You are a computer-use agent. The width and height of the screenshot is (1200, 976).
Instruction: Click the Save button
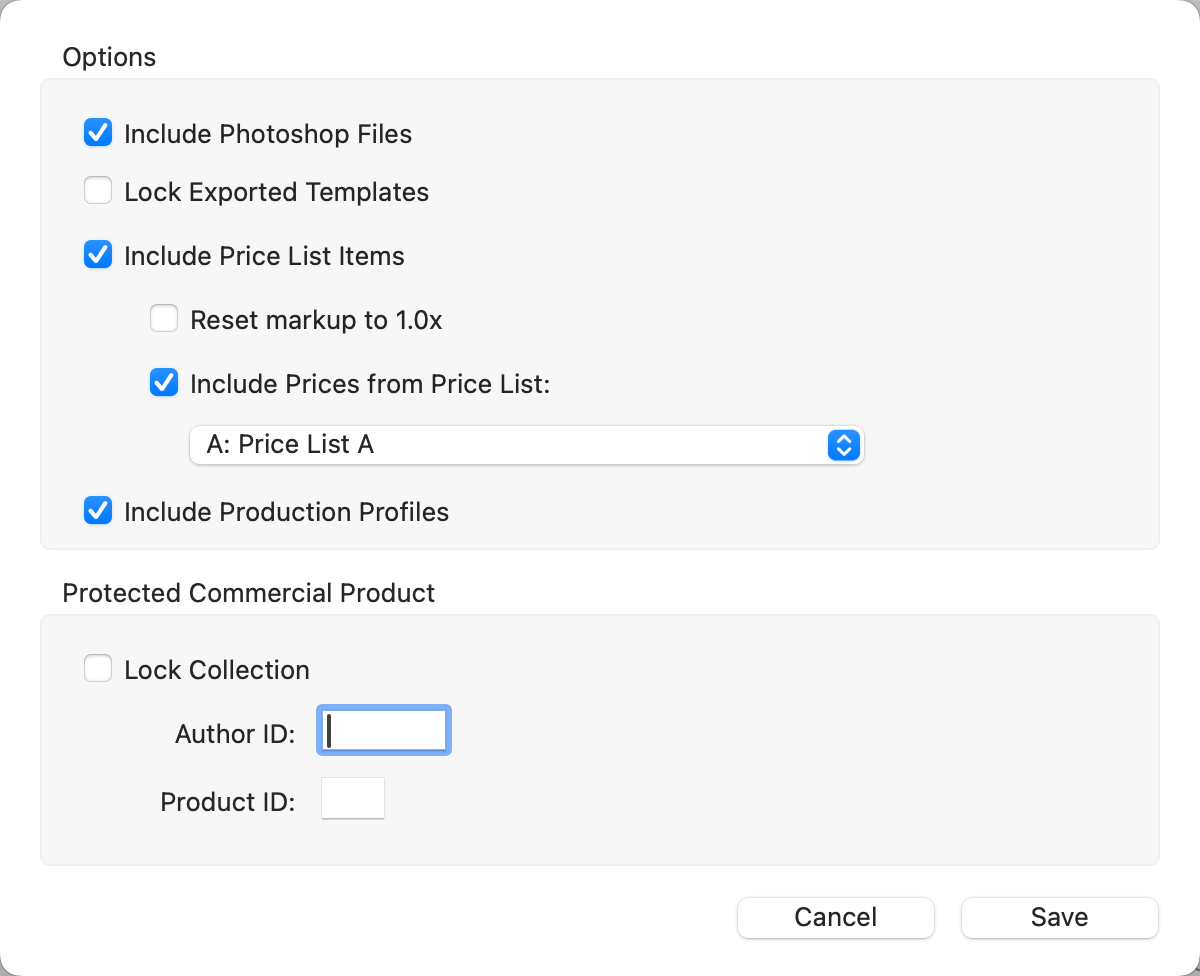1059,917
